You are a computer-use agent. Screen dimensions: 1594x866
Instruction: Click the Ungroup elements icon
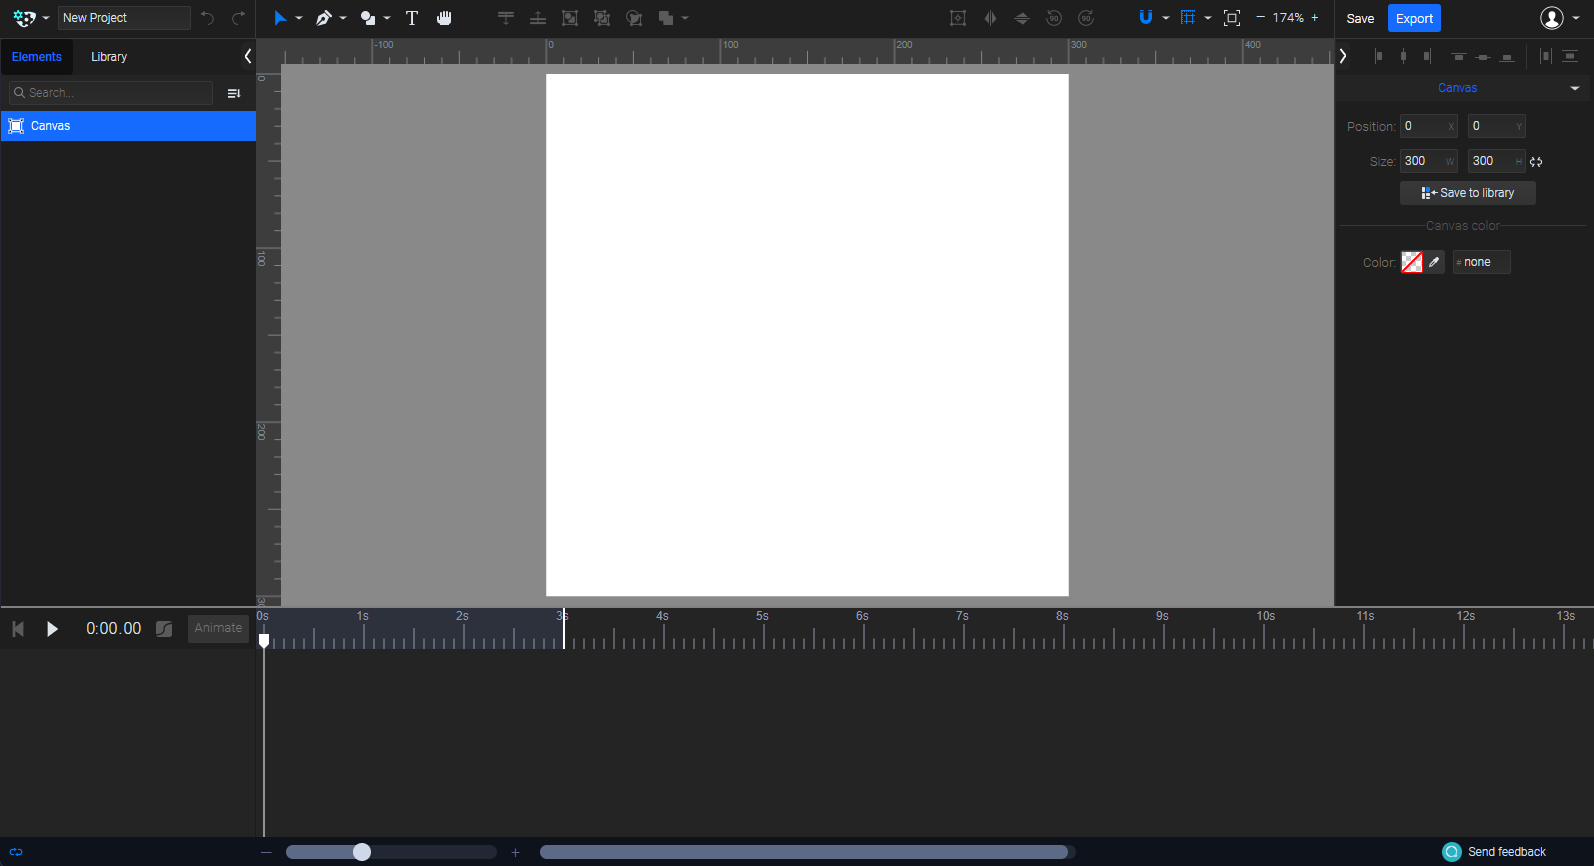(x=602, y=18)
